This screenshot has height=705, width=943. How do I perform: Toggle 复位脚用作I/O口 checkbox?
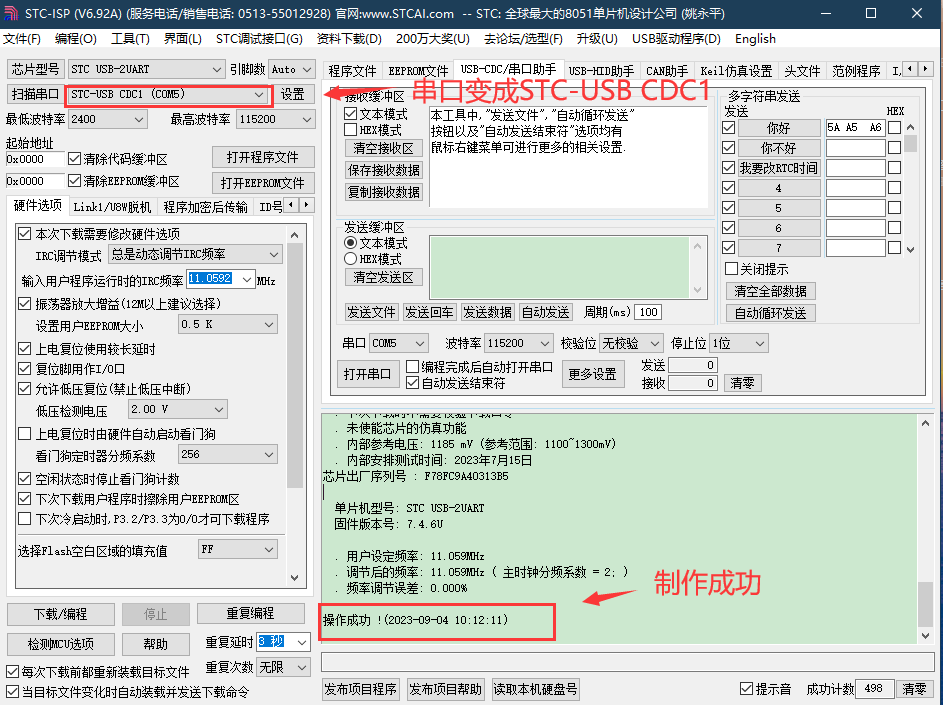[x=25, y=369]
